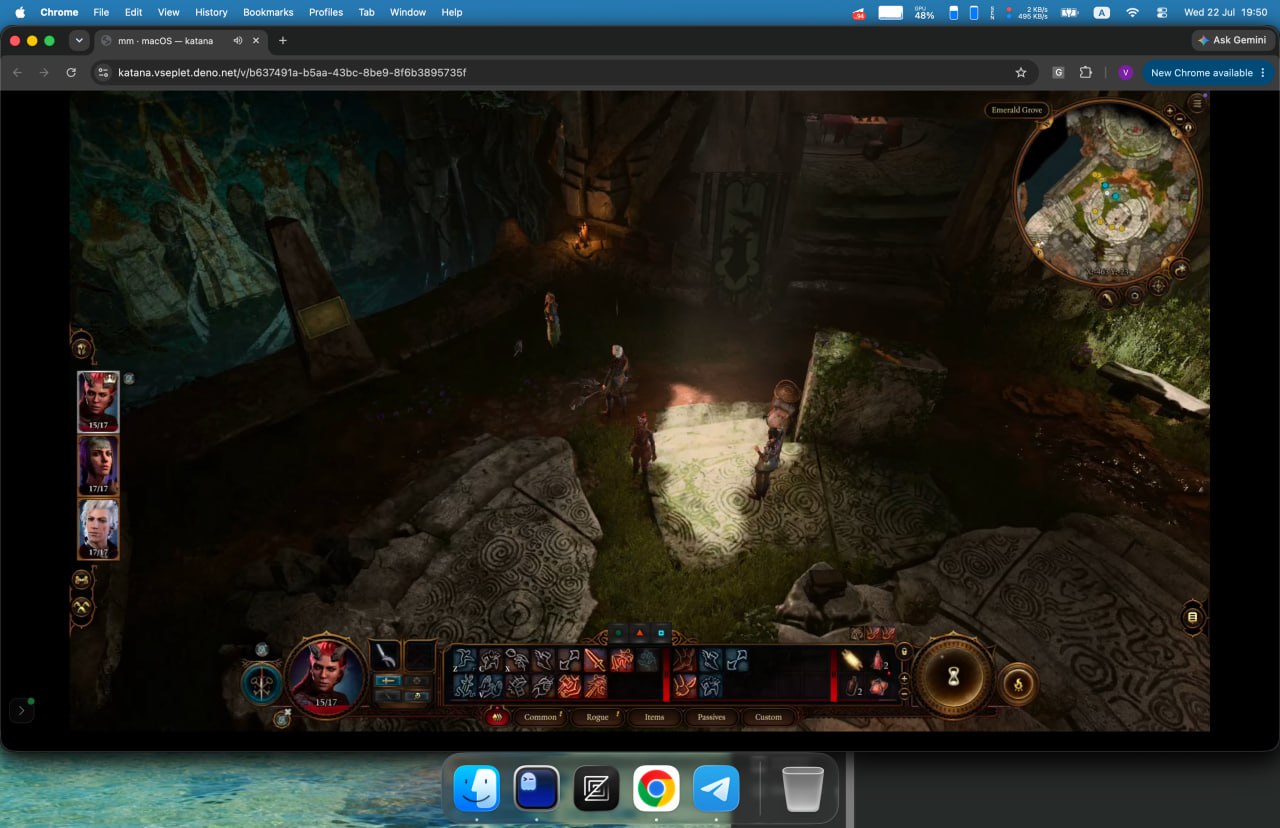Select the purple-haired companion party portrait
Screen dimensions: 1280x828
[98, 465]
